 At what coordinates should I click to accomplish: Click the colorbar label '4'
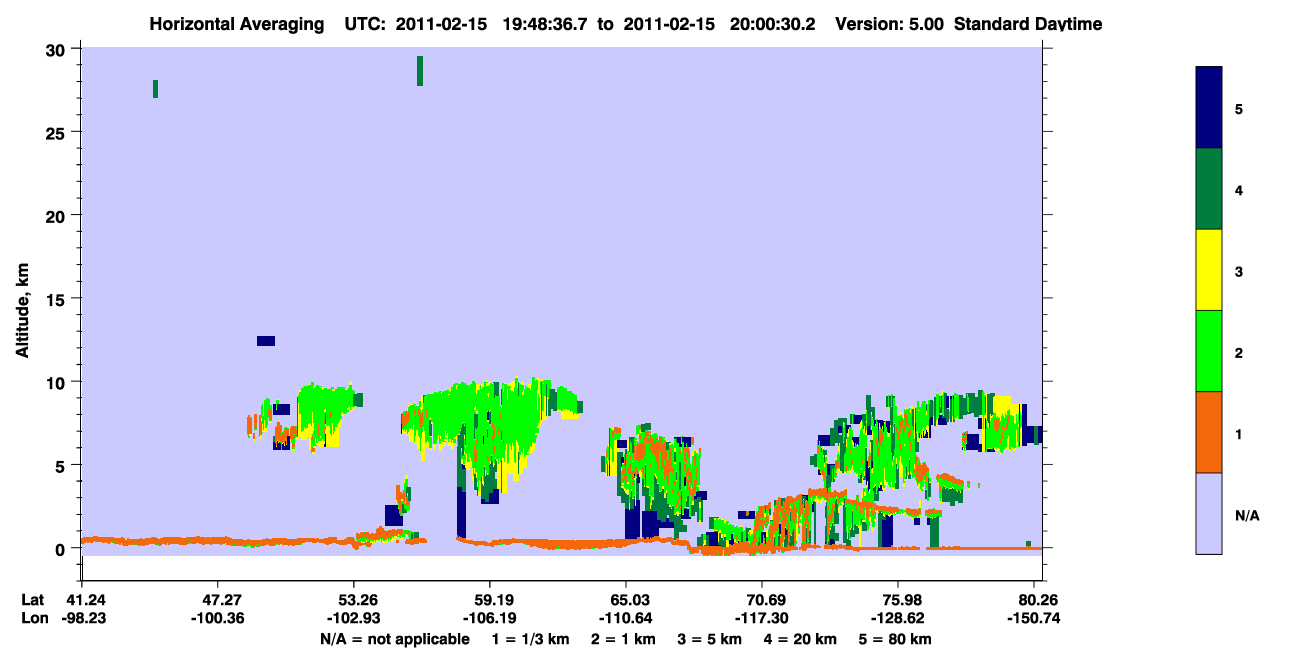[1238, 190]
